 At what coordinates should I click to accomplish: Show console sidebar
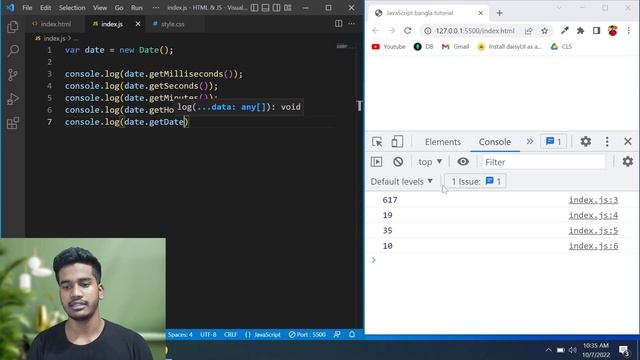pyautogui.click(x=376, y=162)
